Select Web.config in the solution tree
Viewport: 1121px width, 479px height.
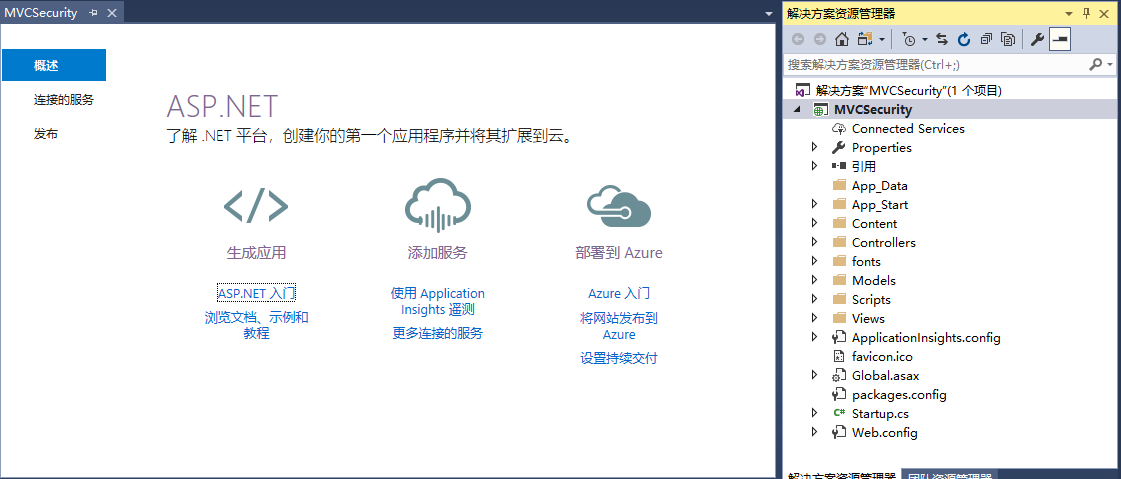click(884, 433)
